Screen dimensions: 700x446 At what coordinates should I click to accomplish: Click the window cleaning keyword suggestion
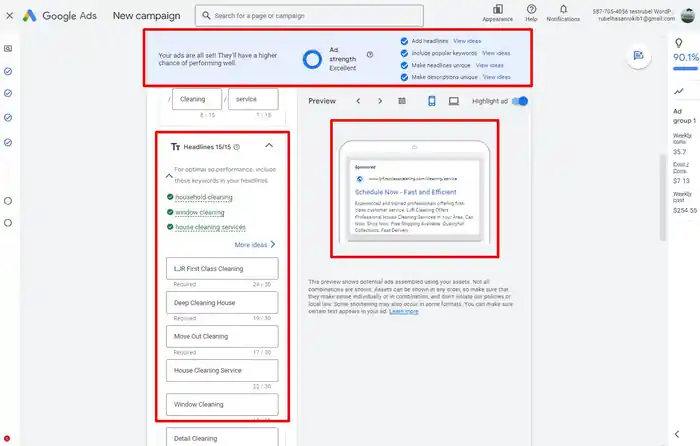point(200,213)
